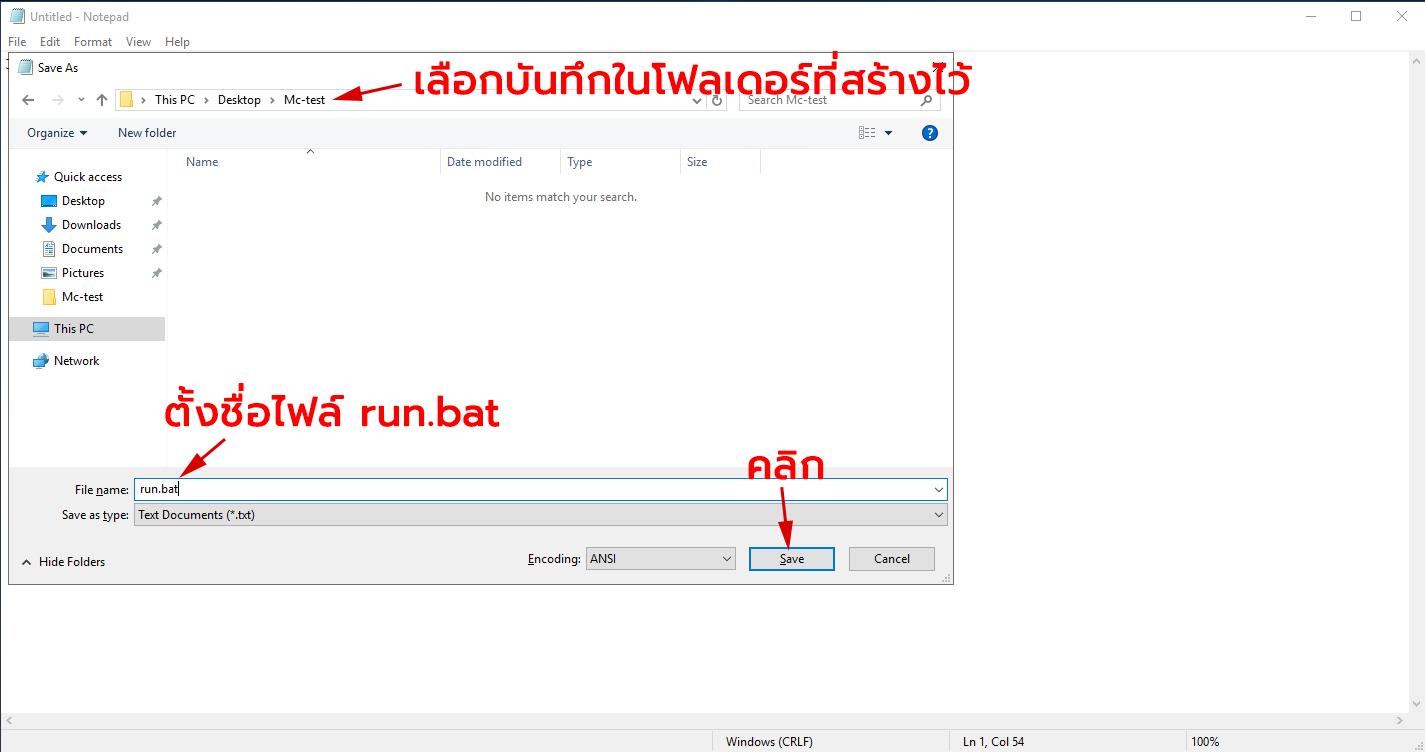
Task: Click the Up one level arrow
Action: [101, 99]
